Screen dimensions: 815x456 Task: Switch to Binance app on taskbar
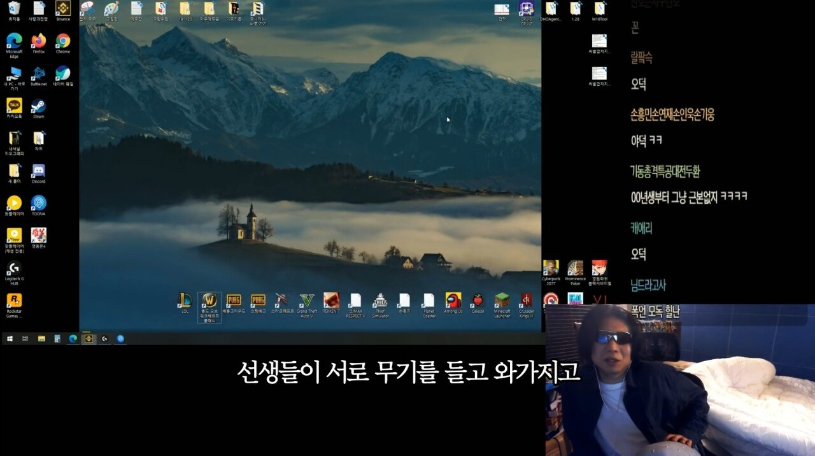point(88,338)
